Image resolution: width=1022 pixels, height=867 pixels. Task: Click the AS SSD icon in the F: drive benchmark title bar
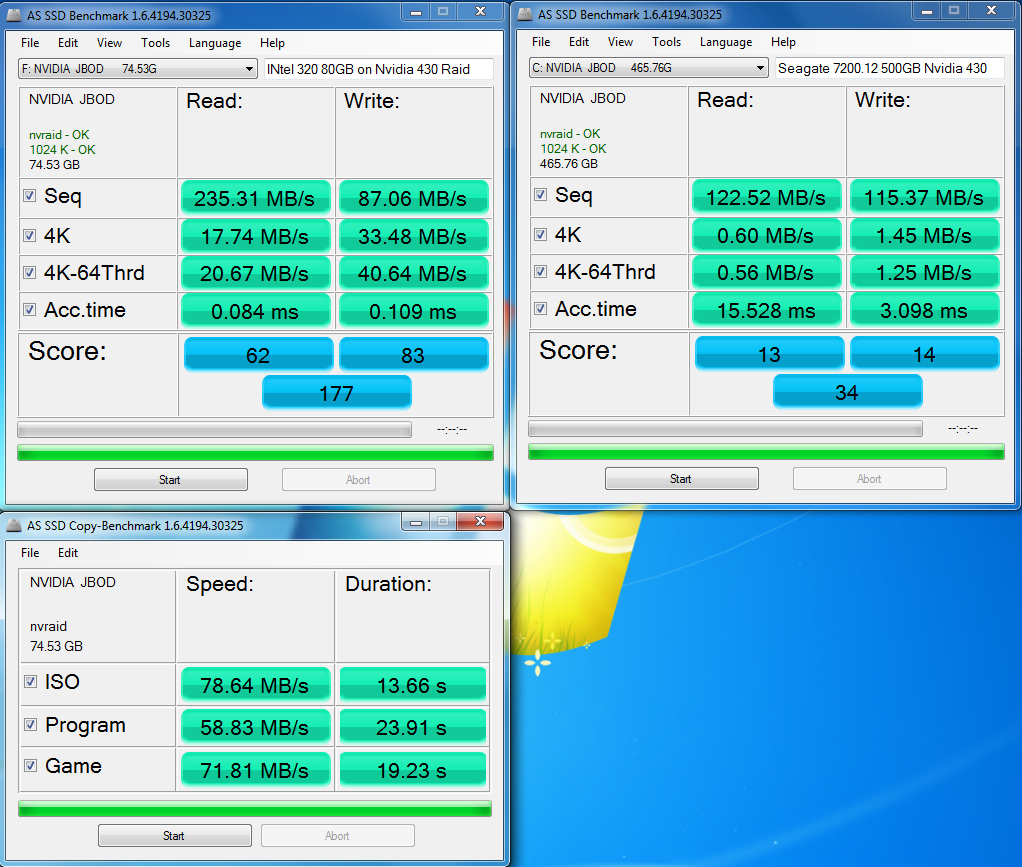[x=14, y=14]
